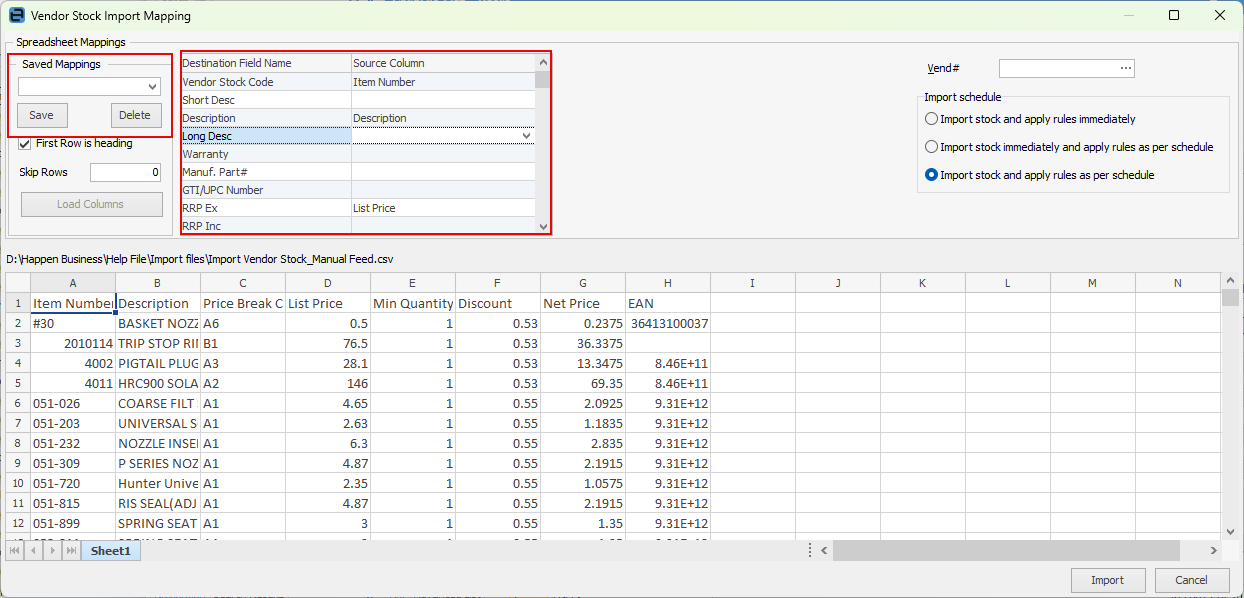Viewport: 1244px width, 598px height.
Task: Click the mapping grid vertical scrollbar thumb
Action: click(543, 79)
